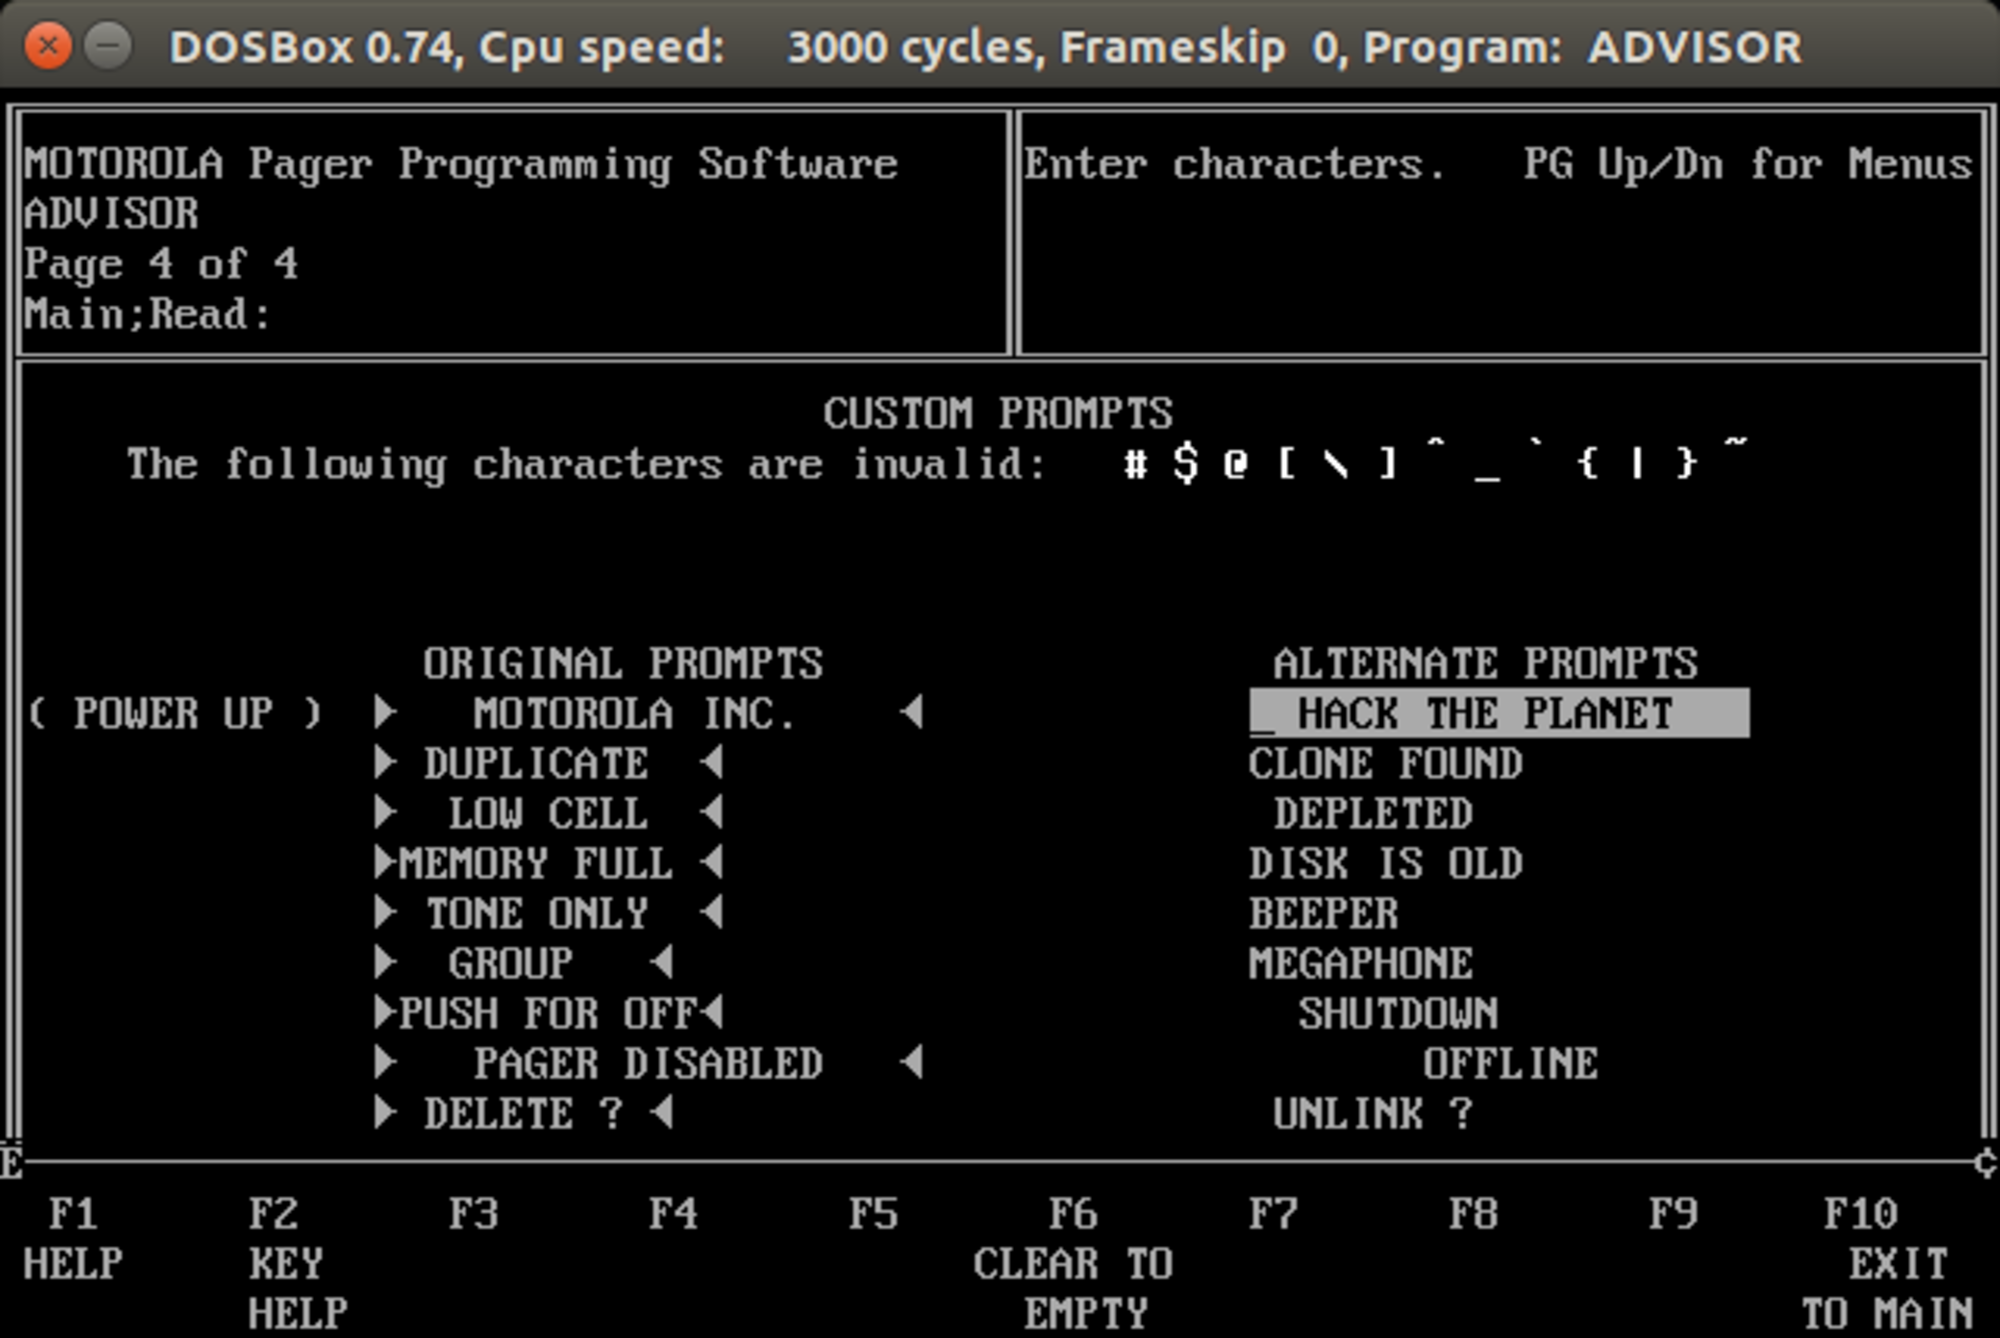Click the right-pointing arrow before PAGER DISABLED
Viewport: 2000px width, 1338px height.
tap(385, 1063)
